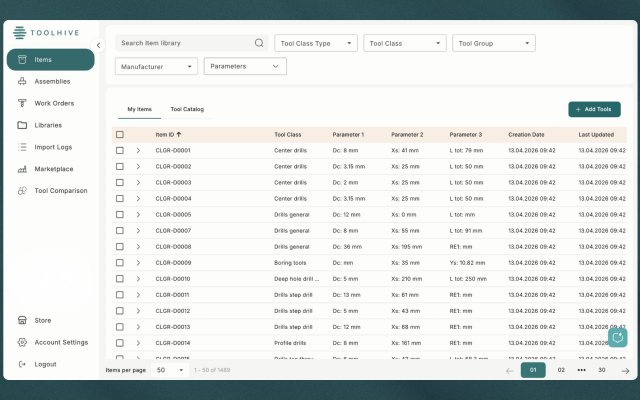
Task: Switch to the Tool Catalog tab
Action: pyautogui.click(x=187, y=109)
